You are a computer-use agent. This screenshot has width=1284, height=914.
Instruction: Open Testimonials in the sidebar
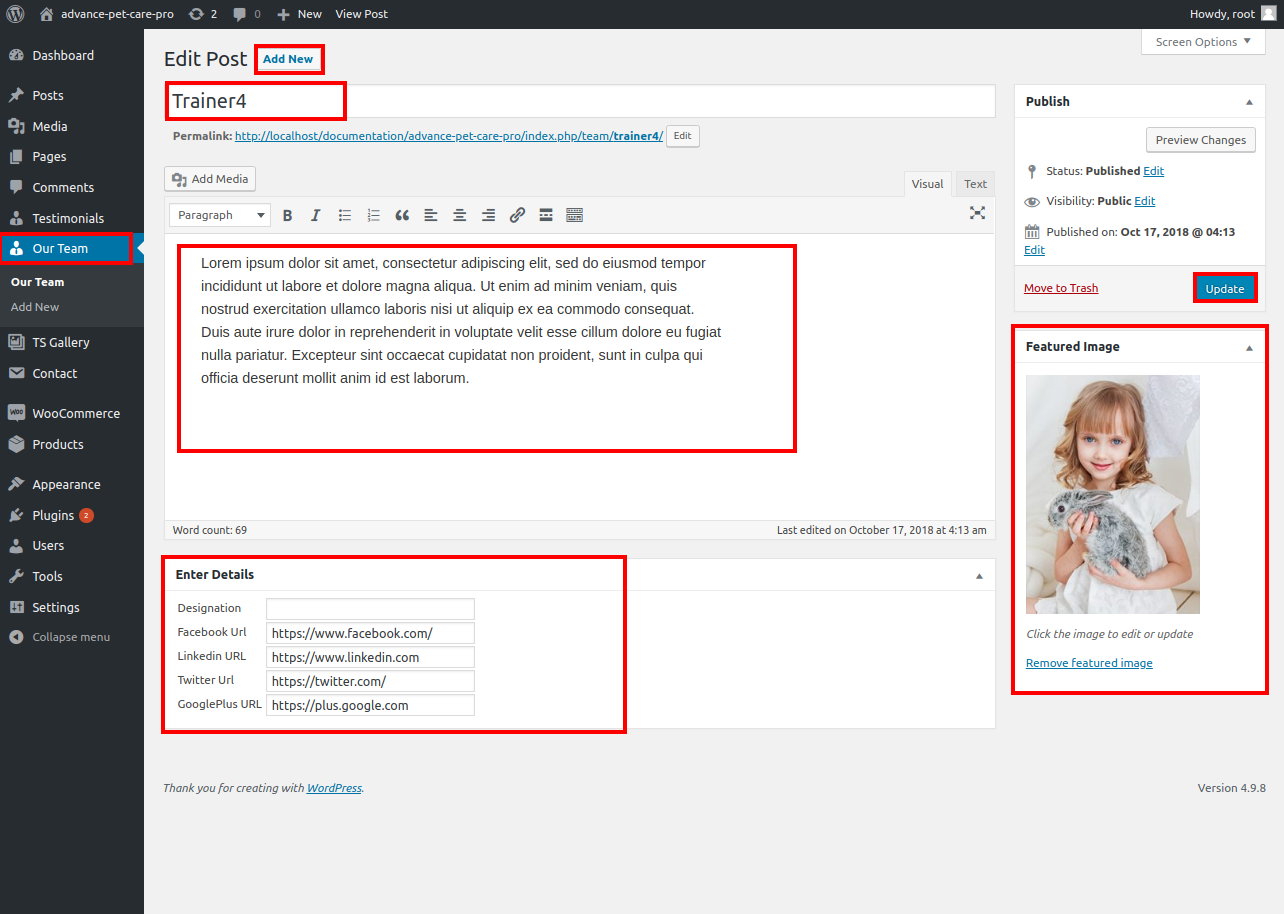(x=72, y=218)
